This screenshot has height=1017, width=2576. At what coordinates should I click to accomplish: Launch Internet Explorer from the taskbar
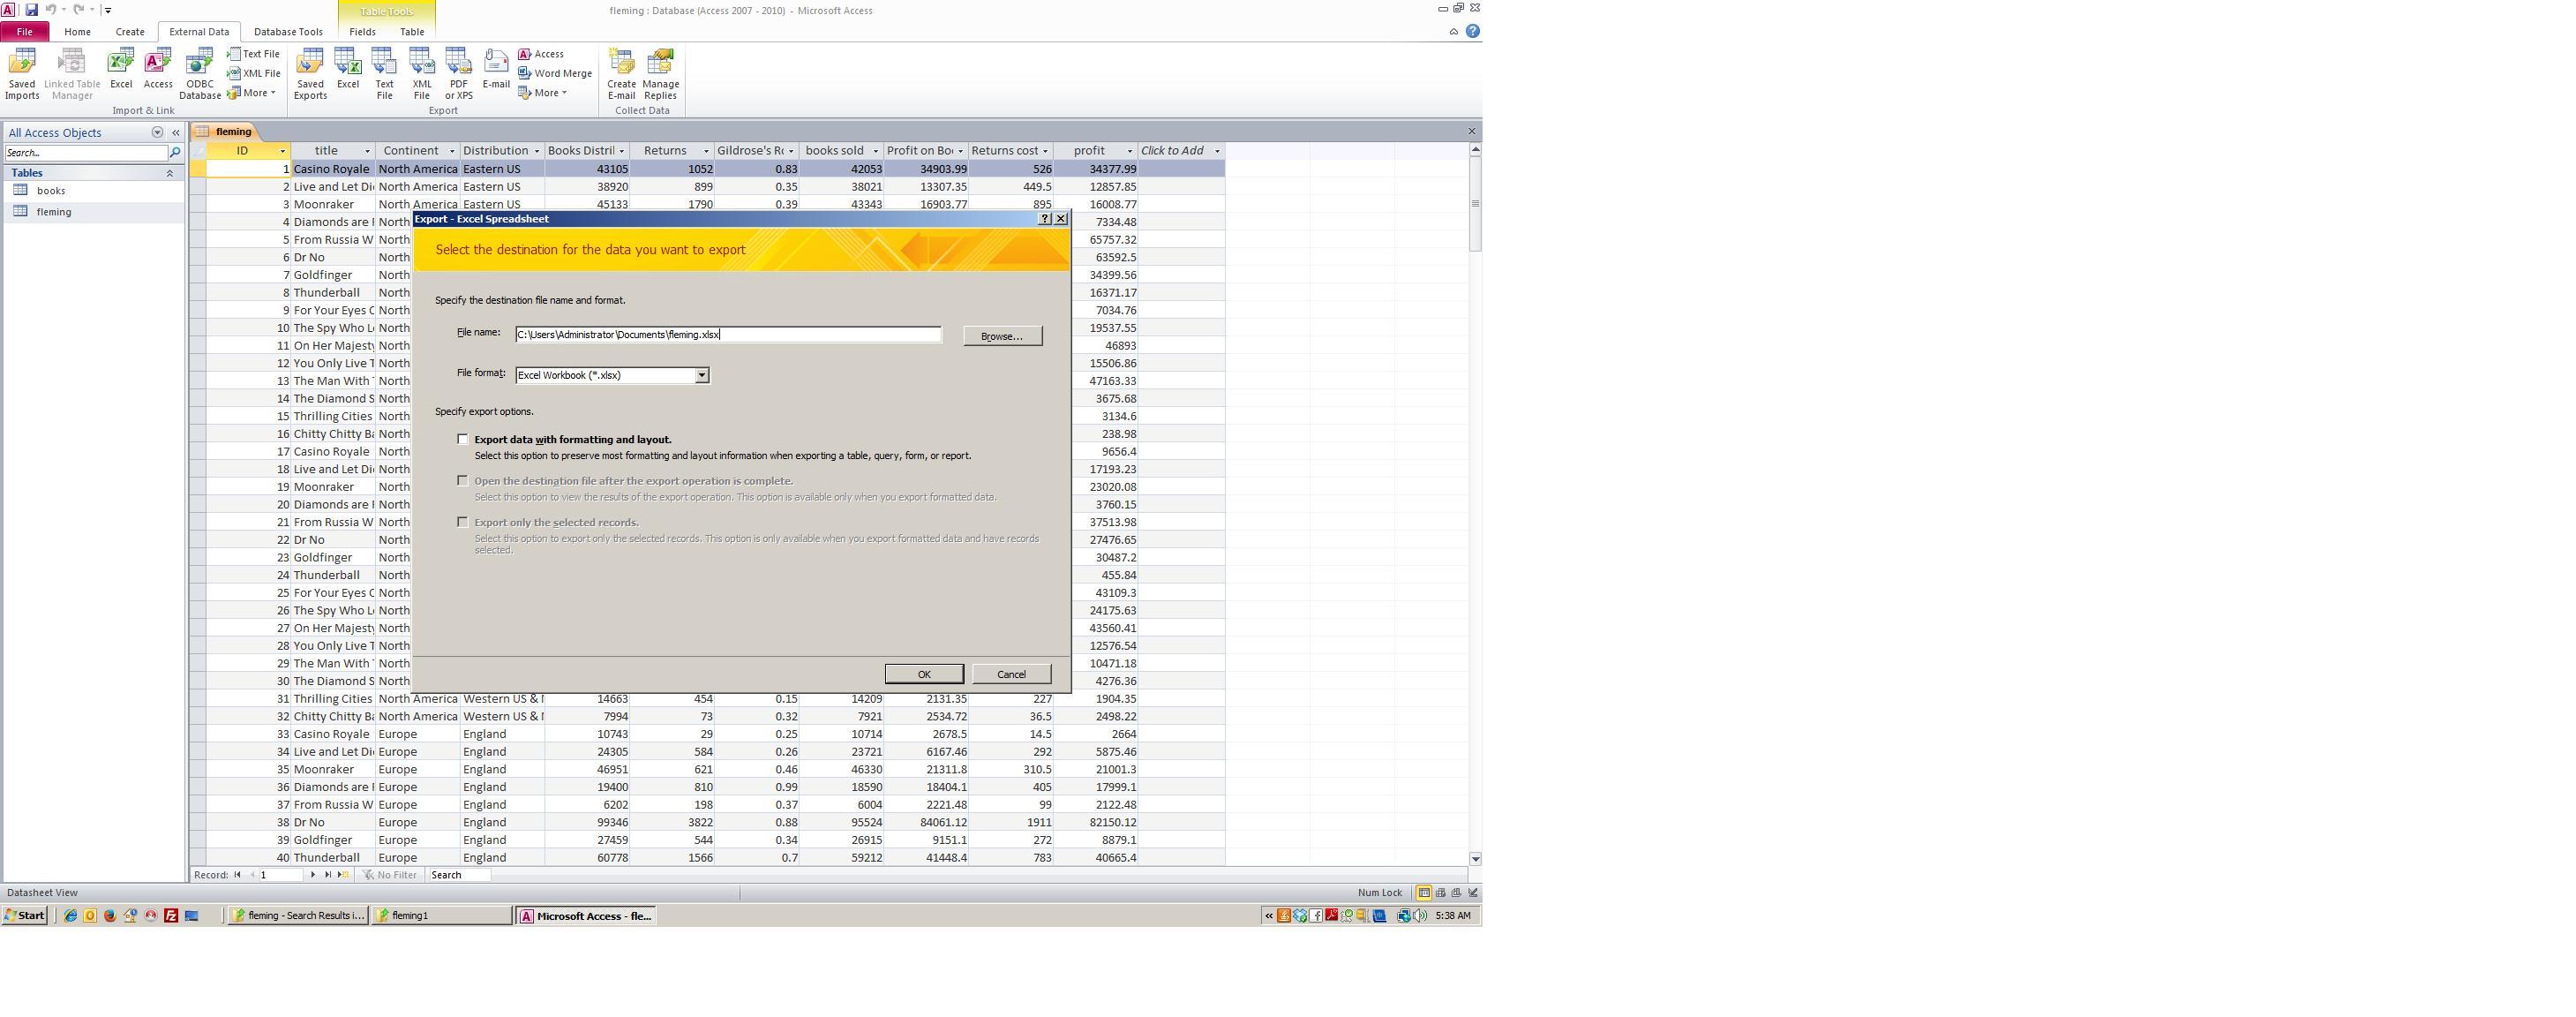pyautogui.click(x=70, y=916)
